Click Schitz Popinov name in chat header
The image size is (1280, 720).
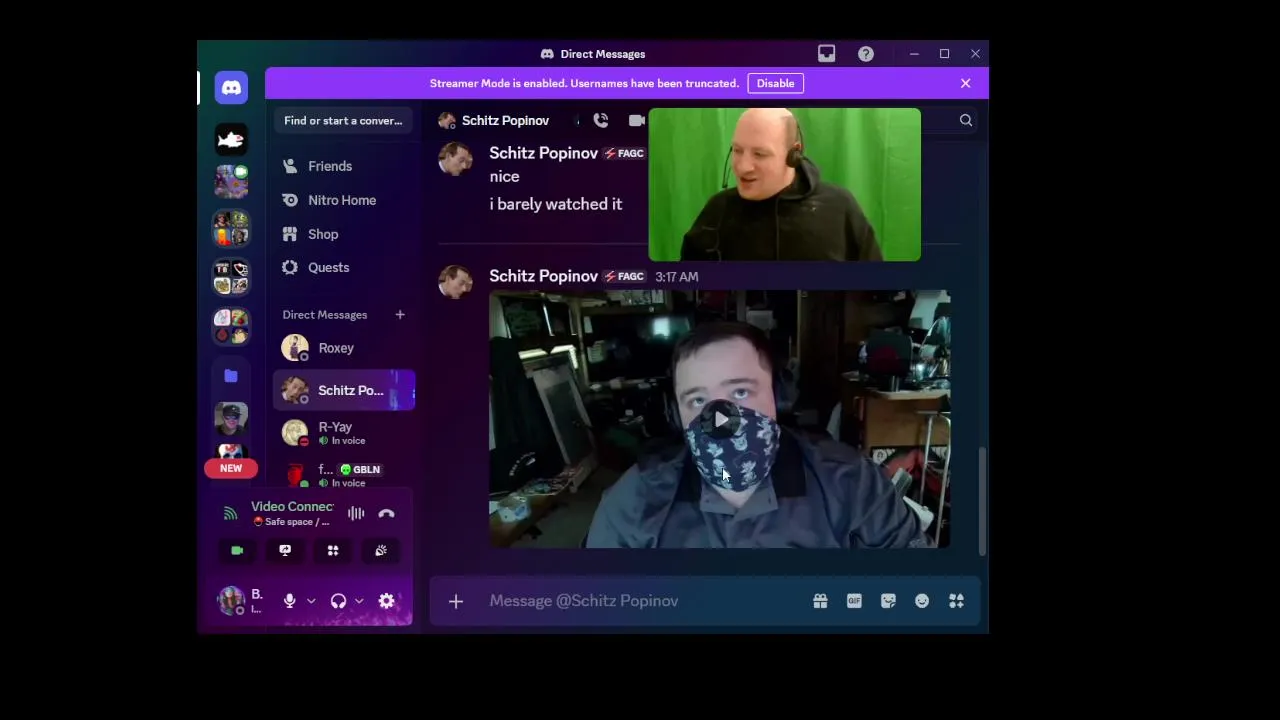click(505, 120)
